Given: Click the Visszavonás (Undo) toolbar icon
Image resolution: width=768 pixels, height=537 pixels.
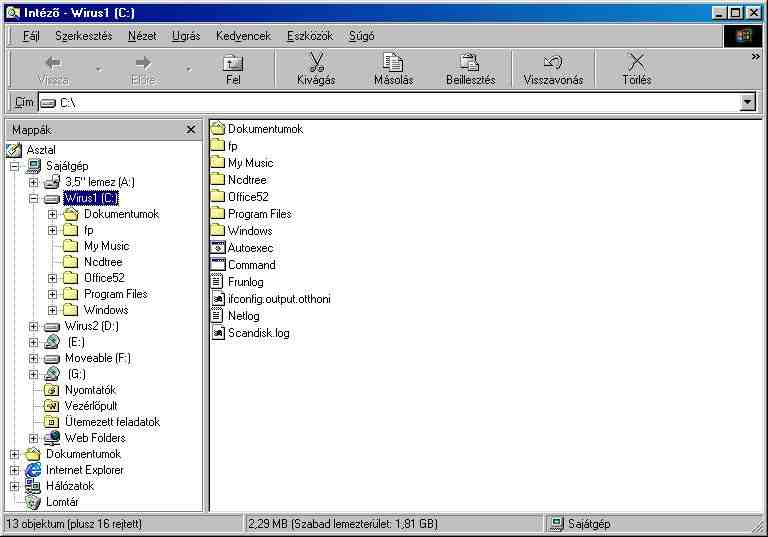Looking at the screenshot, I should click(553, 63).
